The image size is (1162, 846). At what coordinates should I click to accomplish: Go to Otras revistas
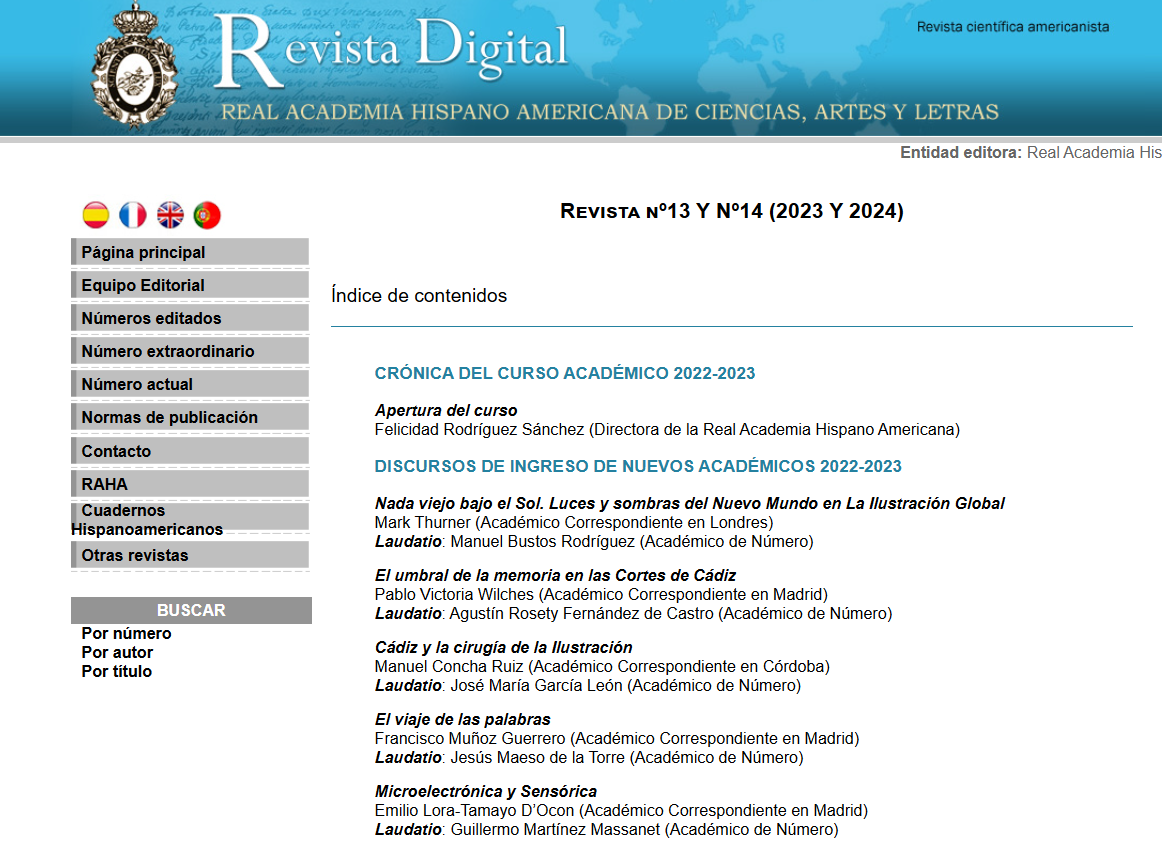click(134, 555)
